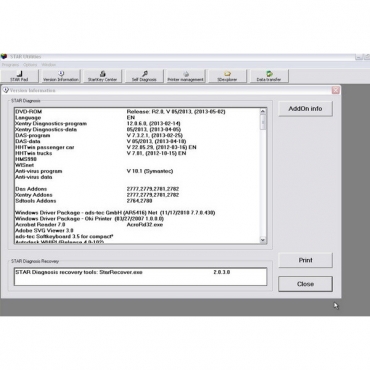Print the version information
370x370 pixels.
click(x=305, y=260)
